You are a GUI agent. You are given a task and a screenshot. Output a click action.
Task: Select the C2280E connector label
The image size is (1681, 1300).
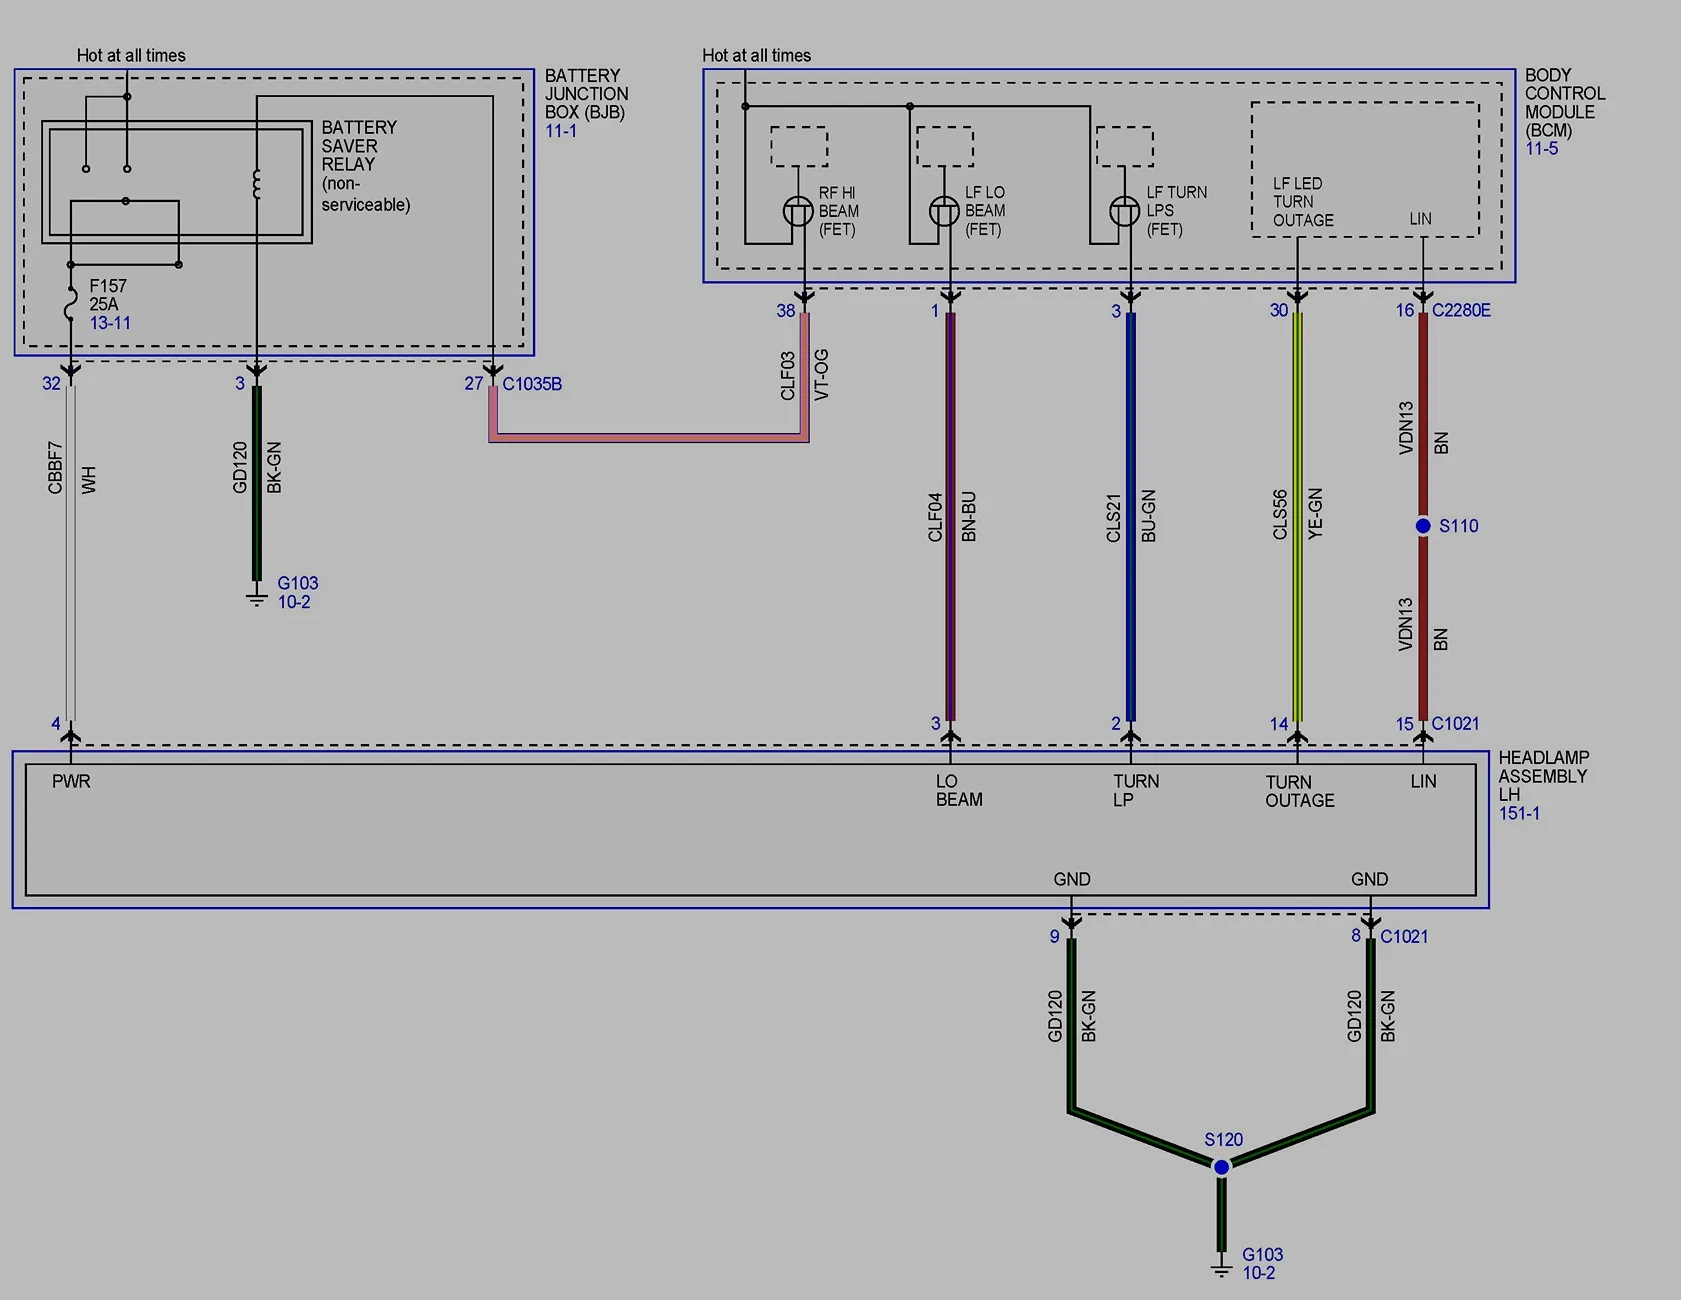[x=1461, y=311]
